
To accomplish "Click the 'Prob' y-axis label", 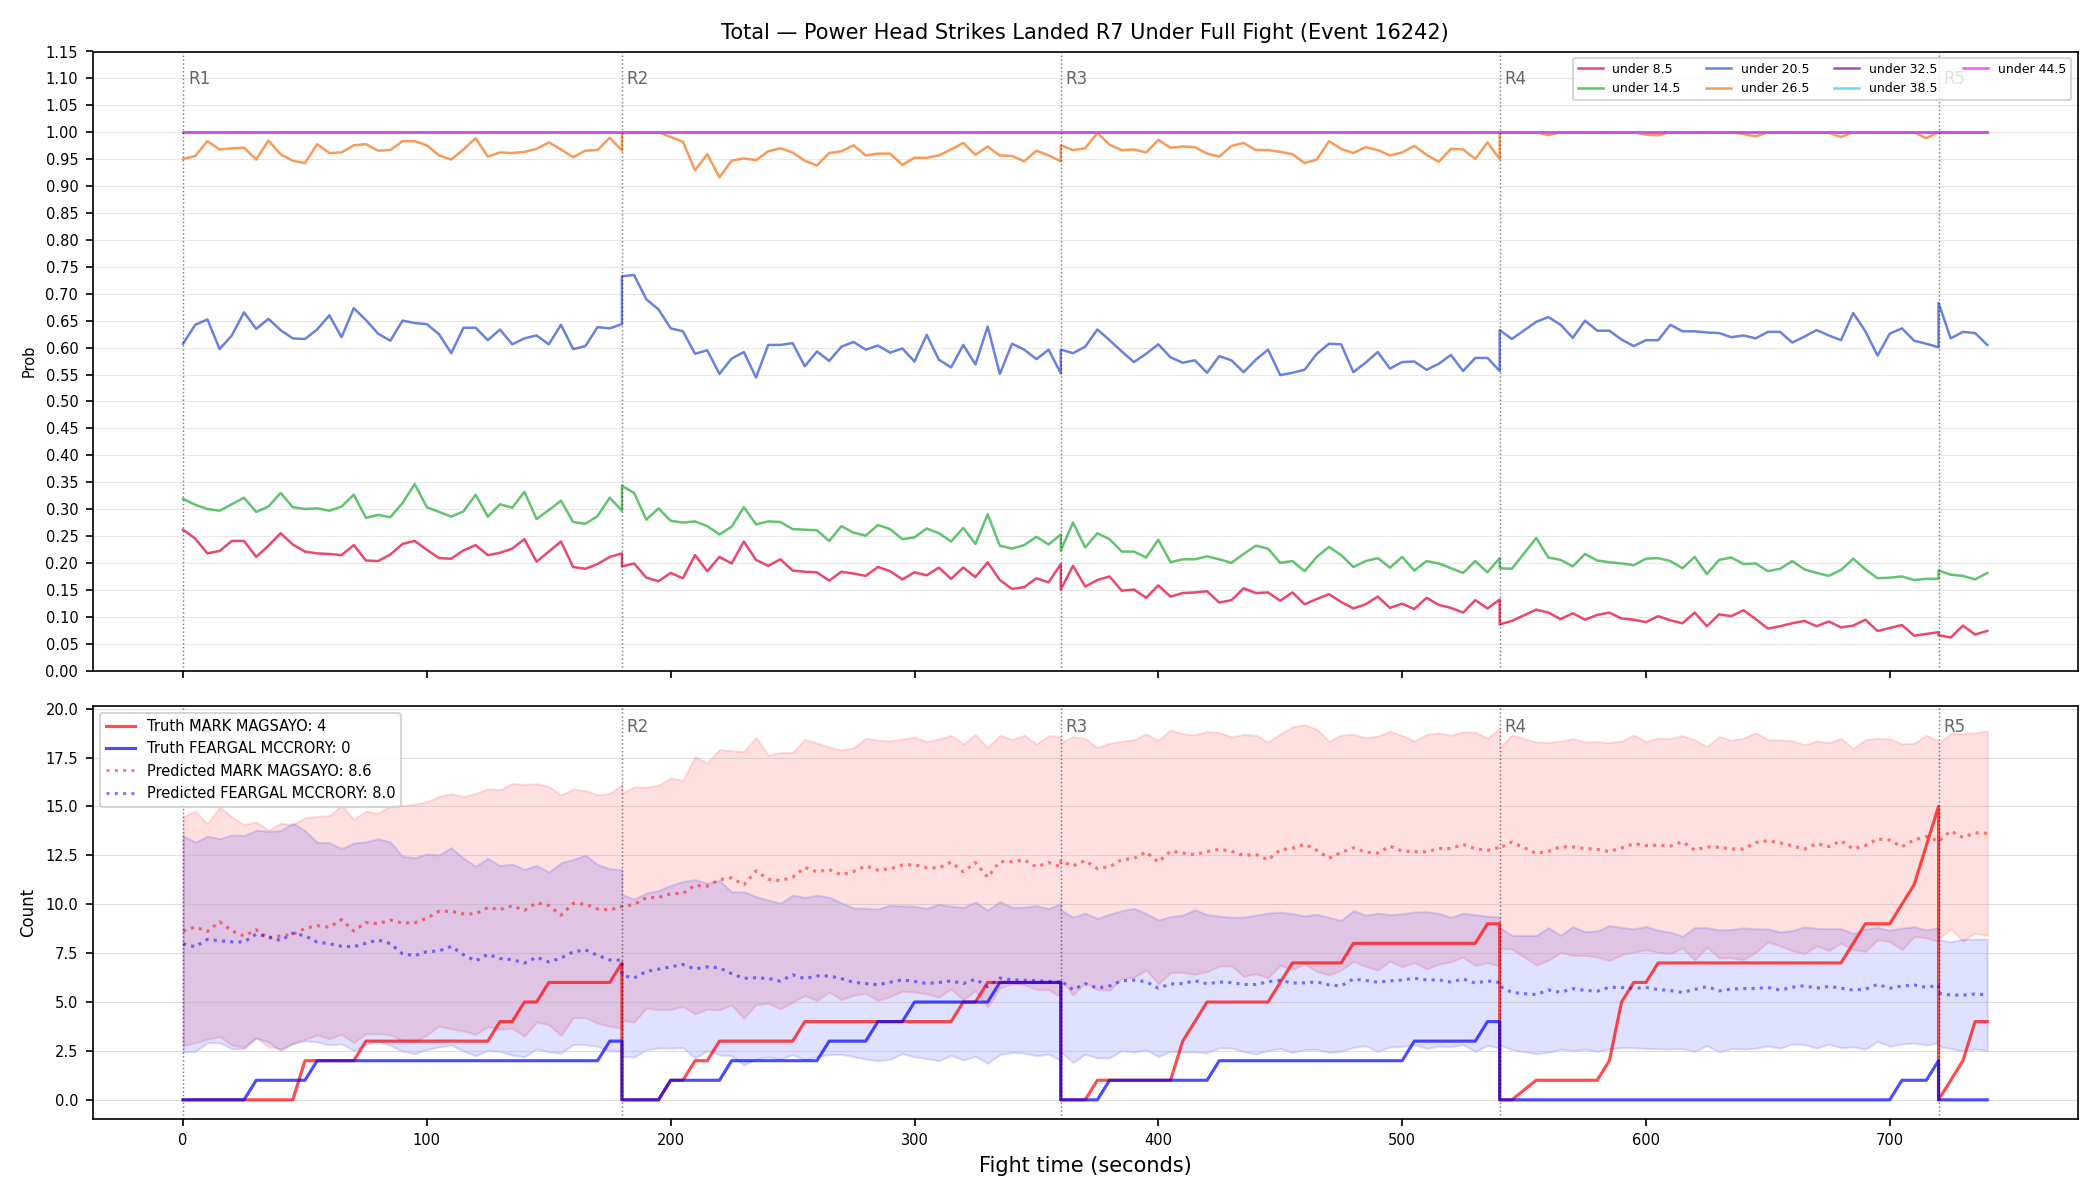I will click(x=28, y=362).
